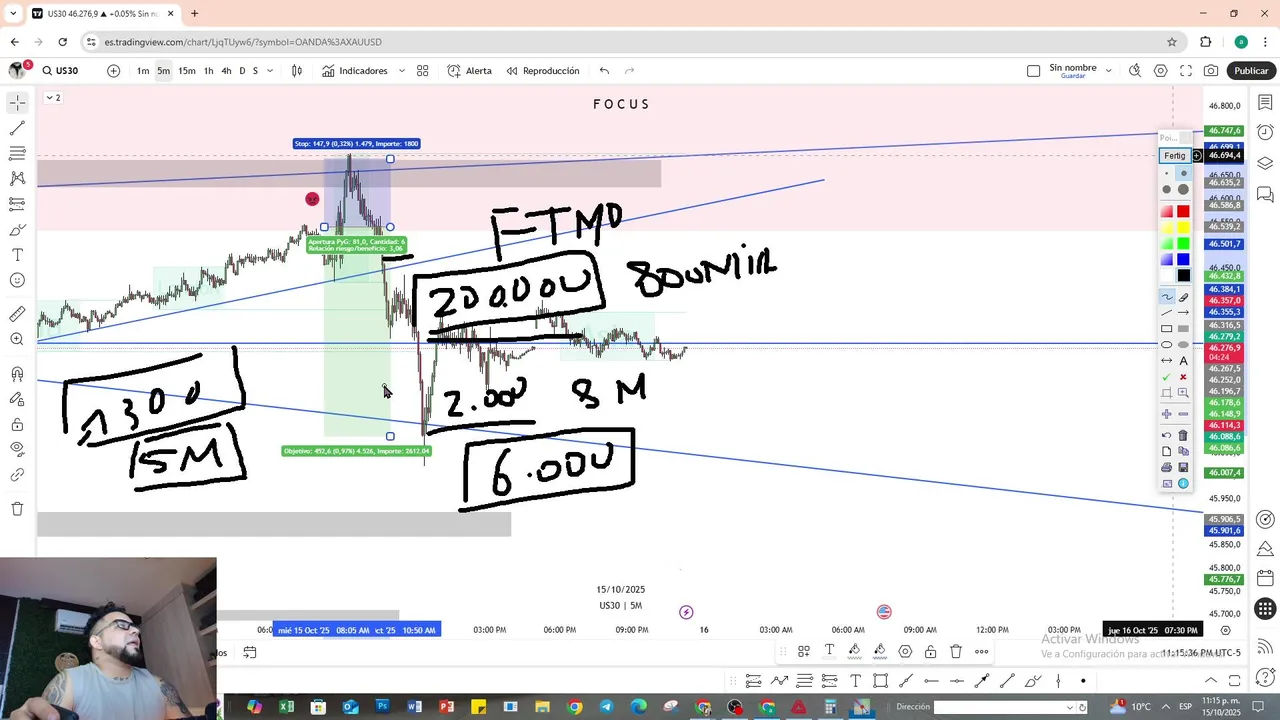Select the crosshair cursor tool in left toolbar
The height and width of the screenshot is (720, 1280).
tap(17, 103)
